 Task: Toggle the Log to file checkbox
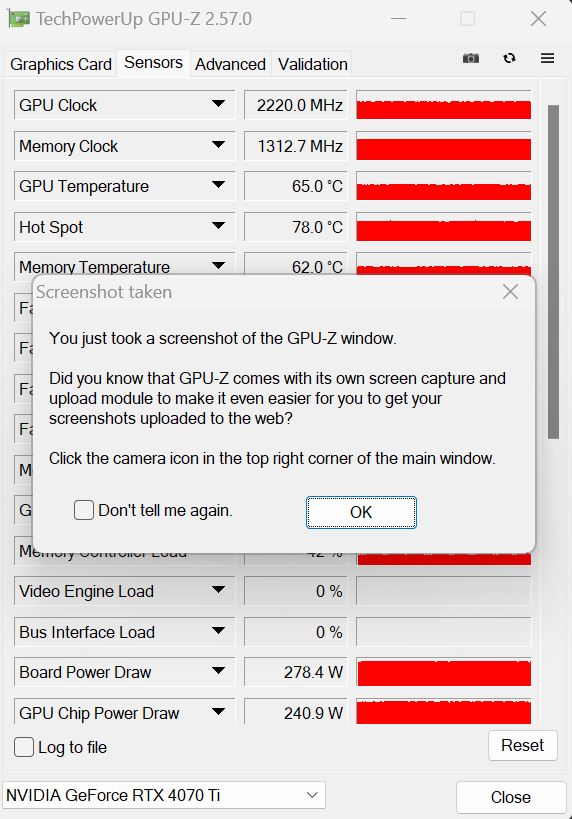(24, 747)
